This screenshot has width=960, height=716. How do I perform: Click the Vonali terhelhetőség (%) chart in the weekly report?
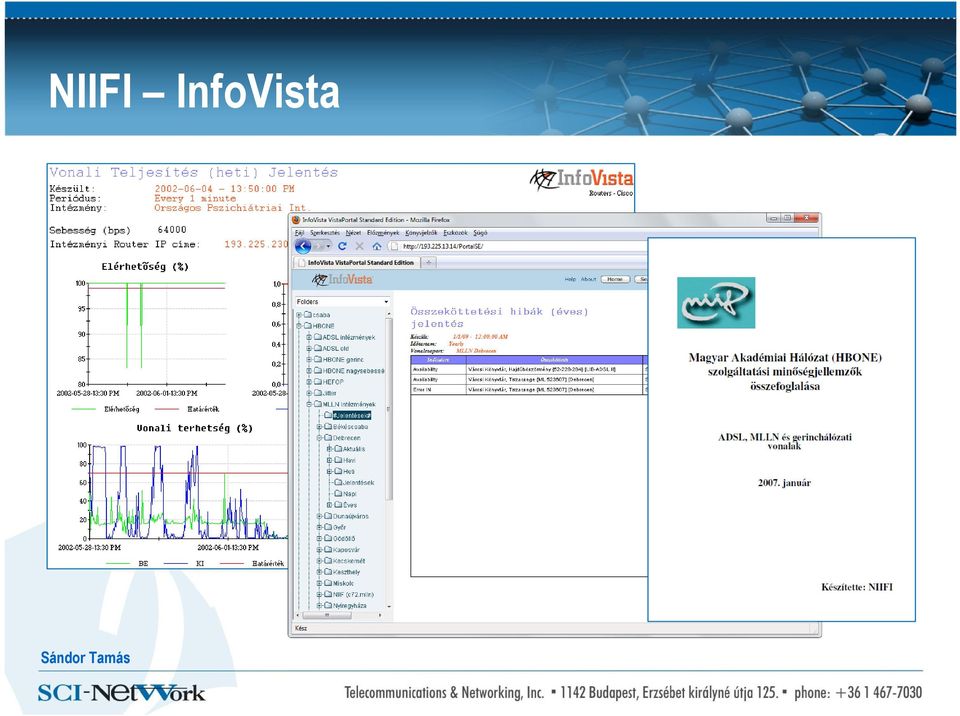point(173,495)
